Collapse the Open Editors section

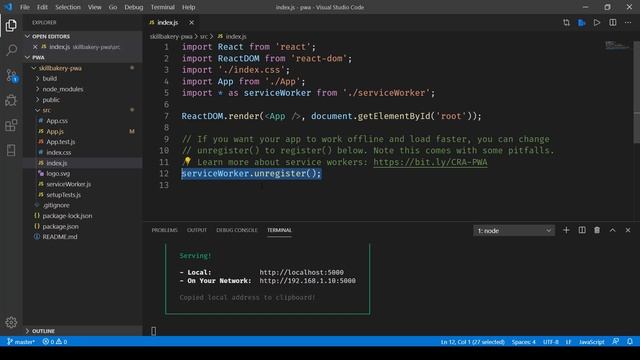28,36
